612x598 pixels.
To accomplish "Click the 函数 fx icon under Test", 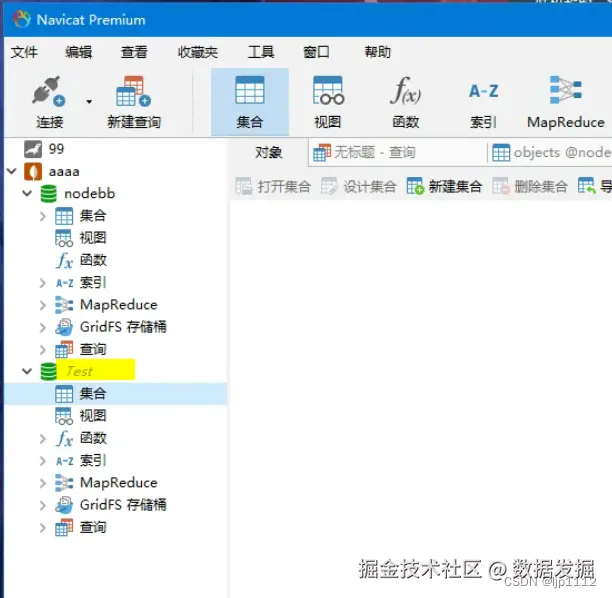I will (64, 438).
